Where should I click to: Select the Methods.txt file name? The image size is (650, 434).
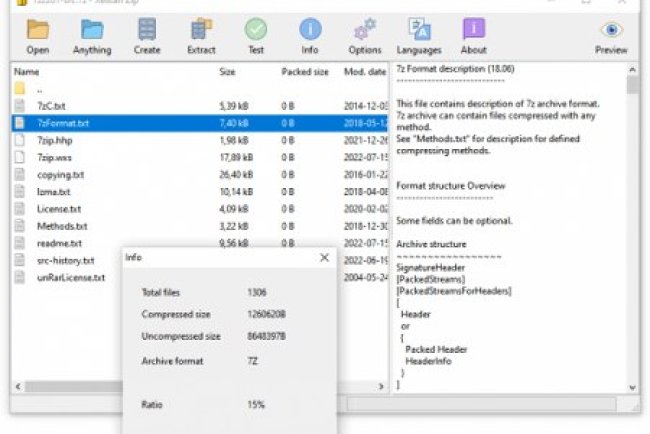62,226
